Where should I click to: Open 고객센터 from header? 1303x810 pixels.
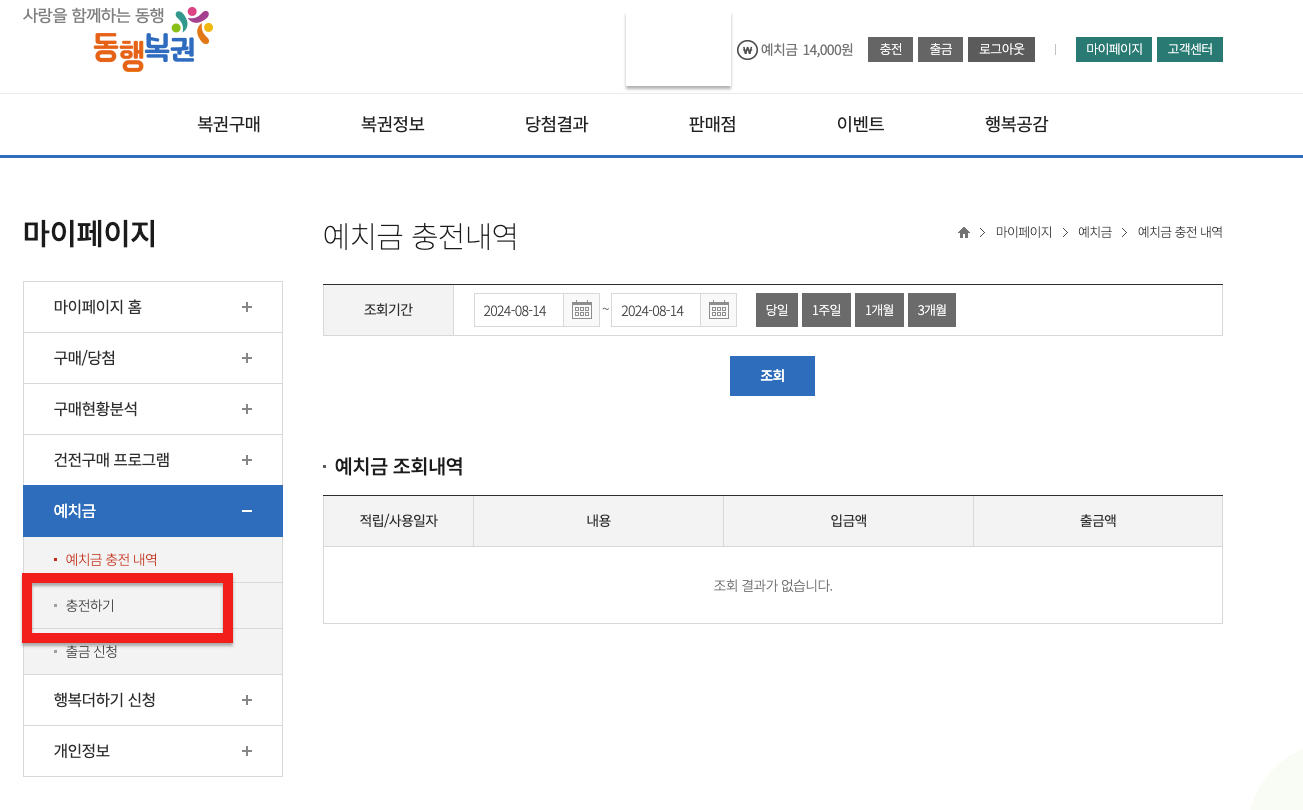1190,49
